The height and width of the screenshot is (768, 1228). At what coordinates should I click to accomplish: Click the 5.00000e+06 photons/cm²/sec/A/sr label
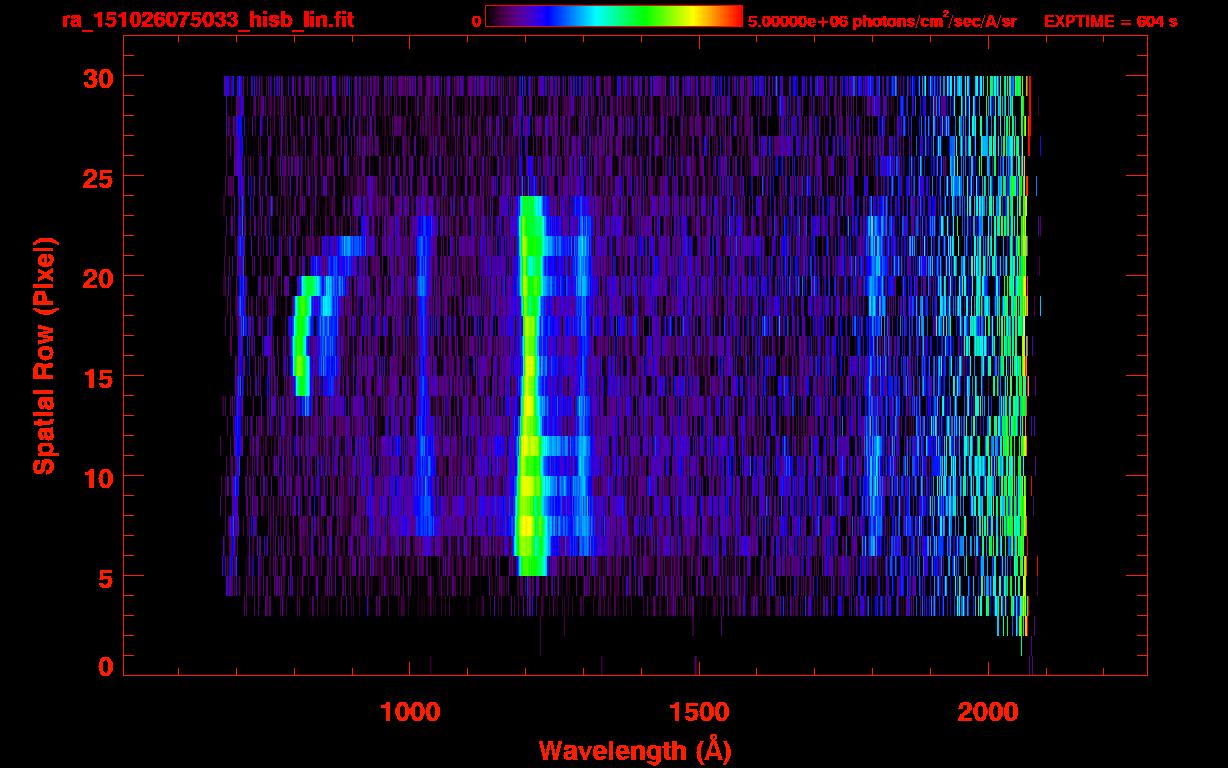pyautogui.click(x=882, y=20)
